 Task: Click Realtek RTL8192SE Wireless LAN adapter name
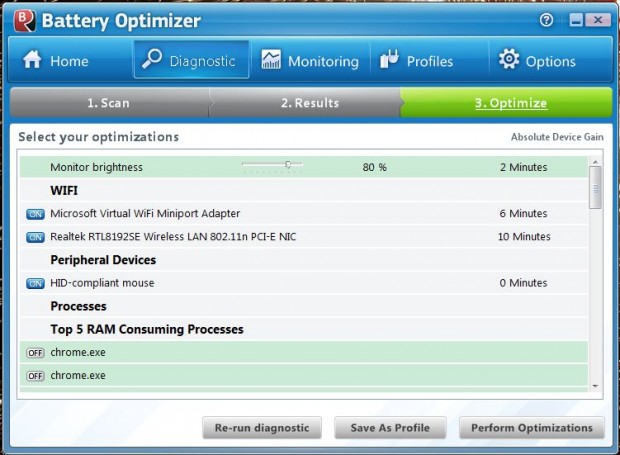tap(173, 237)
